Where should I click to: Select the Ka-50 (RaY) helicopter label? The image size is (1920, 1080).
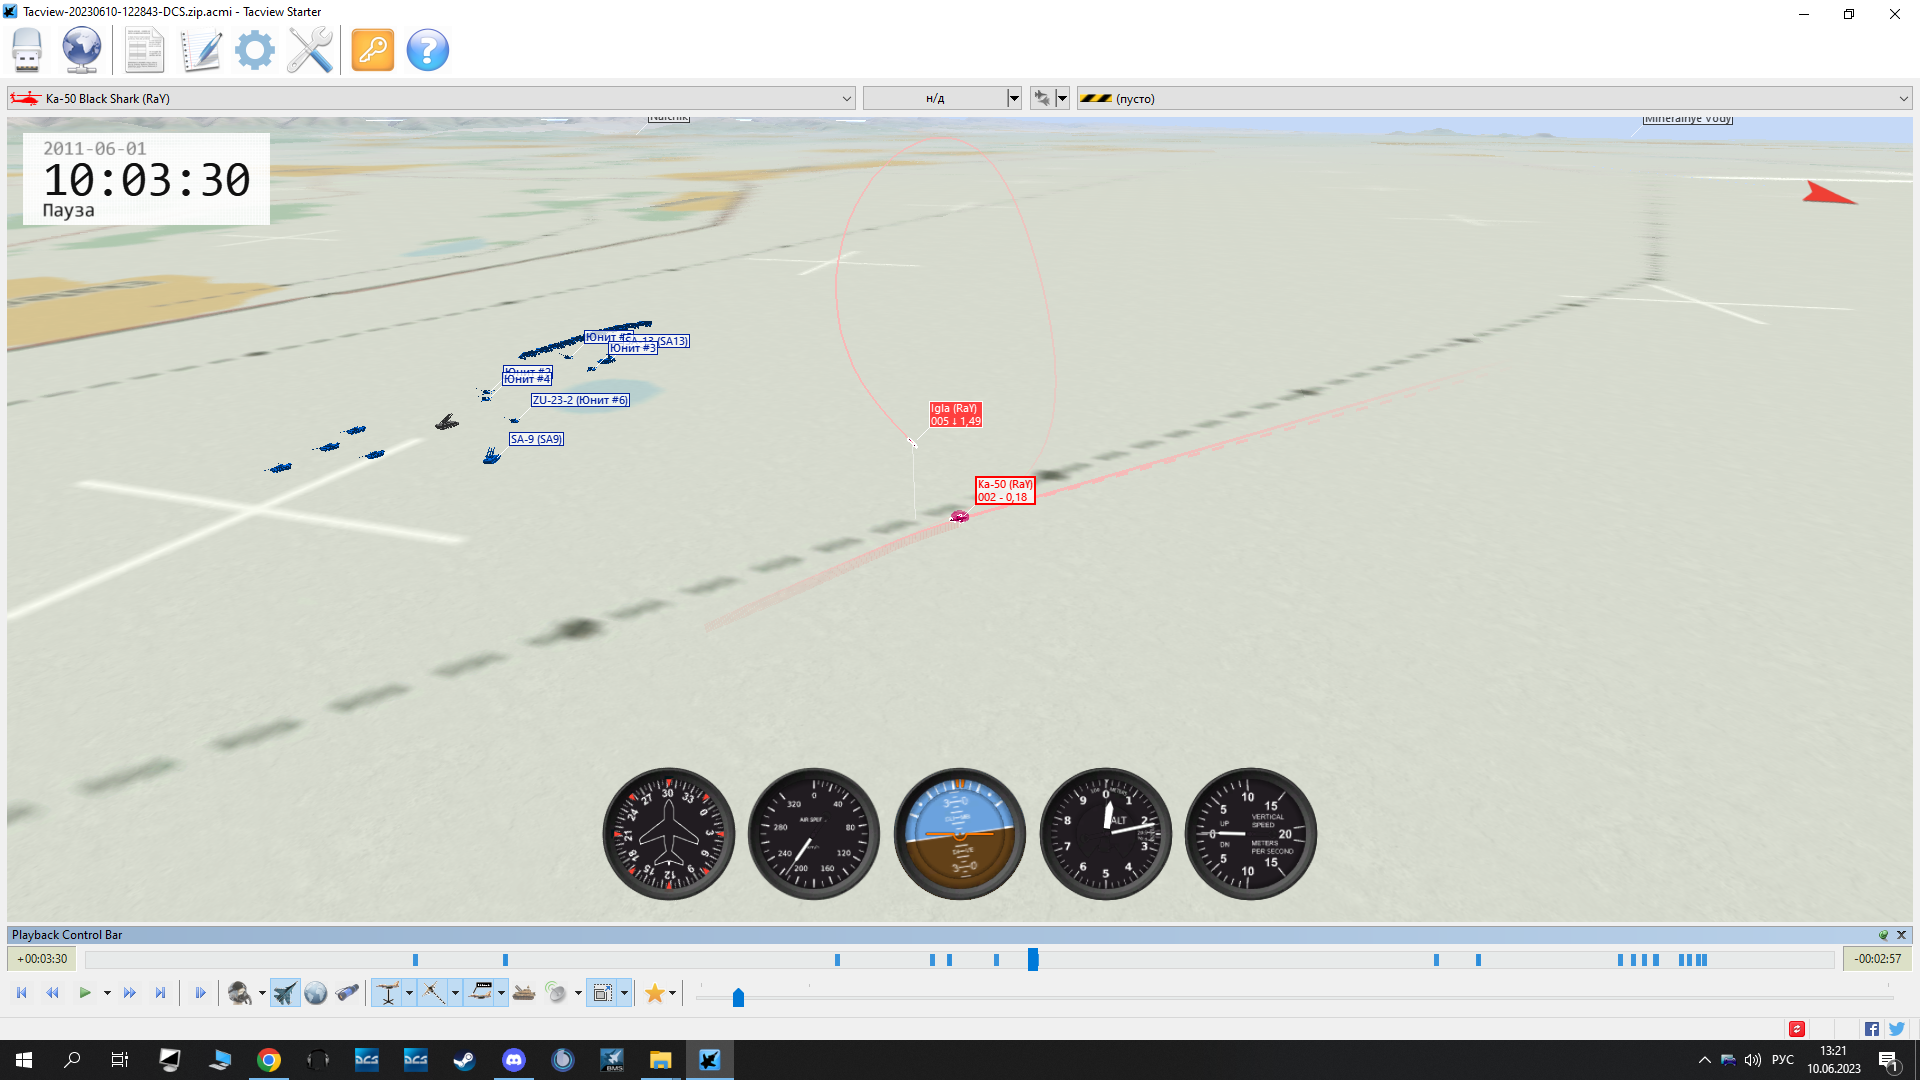coord(1005,490)
